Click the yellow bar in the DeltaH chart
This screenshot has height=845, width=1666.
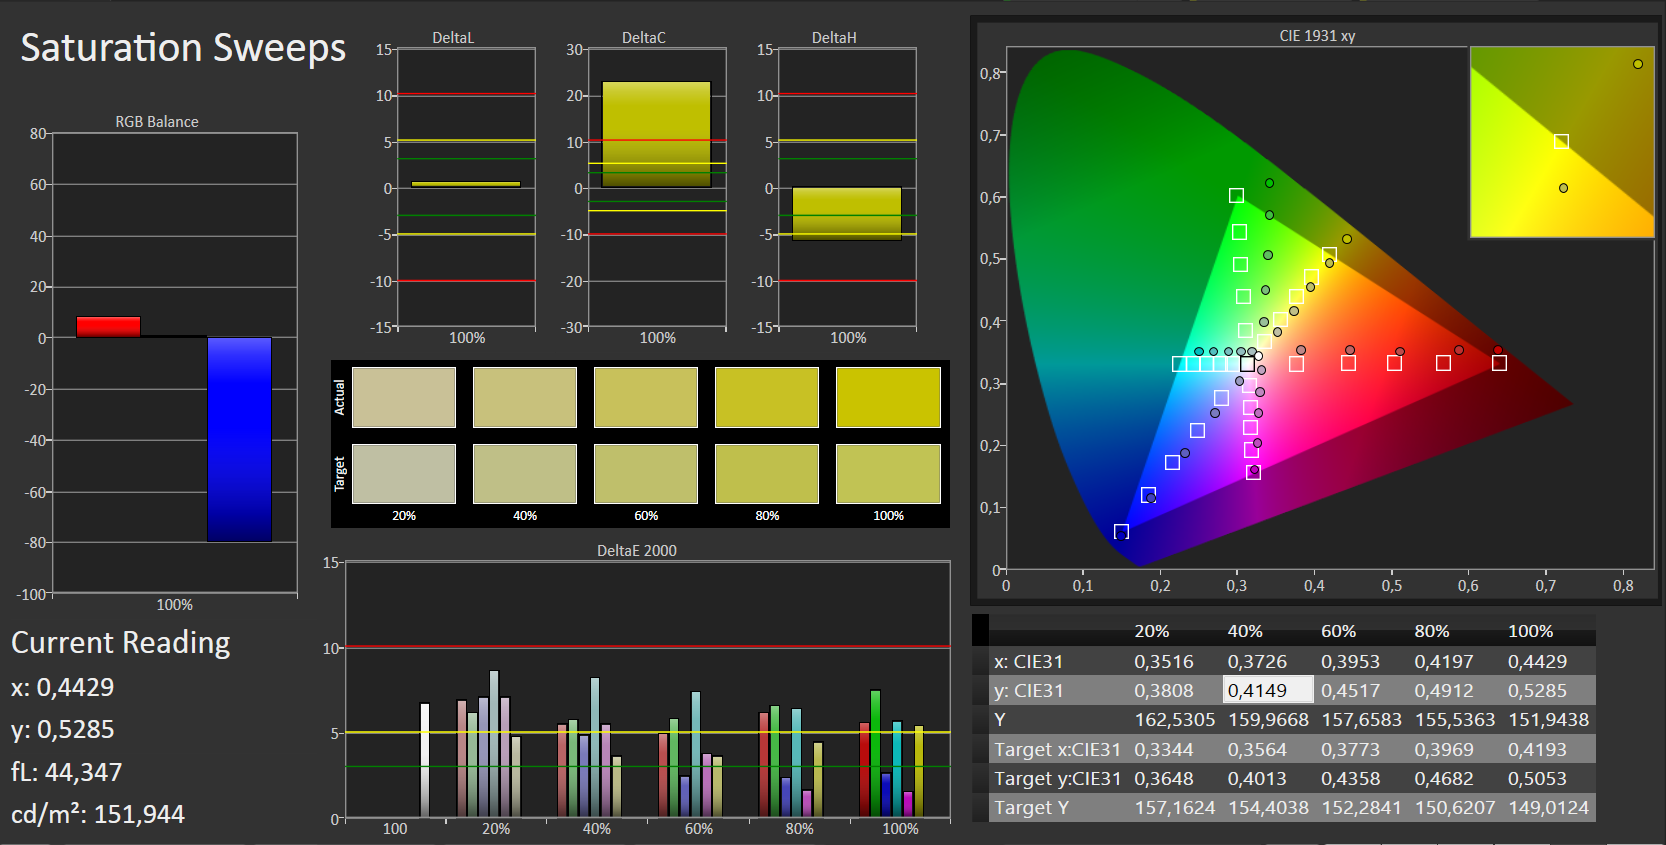(x=847, y=214)
